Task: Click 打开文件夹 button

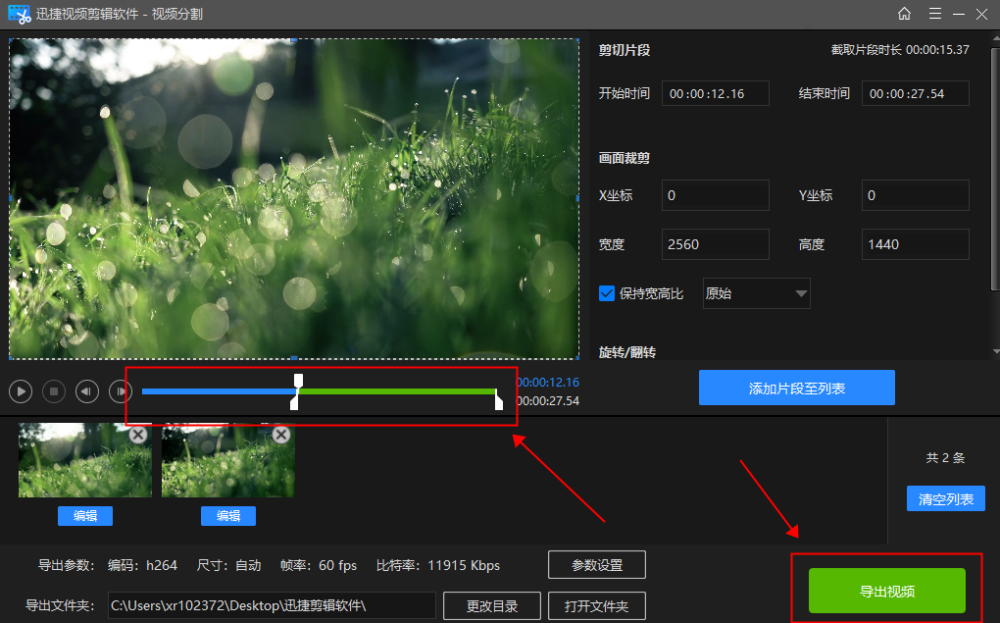Action: pos(597,606)
